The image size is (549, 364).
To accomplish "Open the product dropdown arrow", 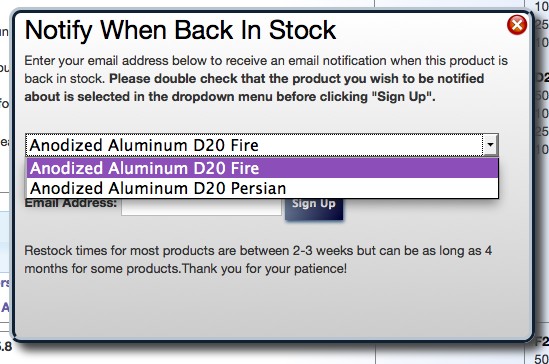I will click(x=490, y=145).
